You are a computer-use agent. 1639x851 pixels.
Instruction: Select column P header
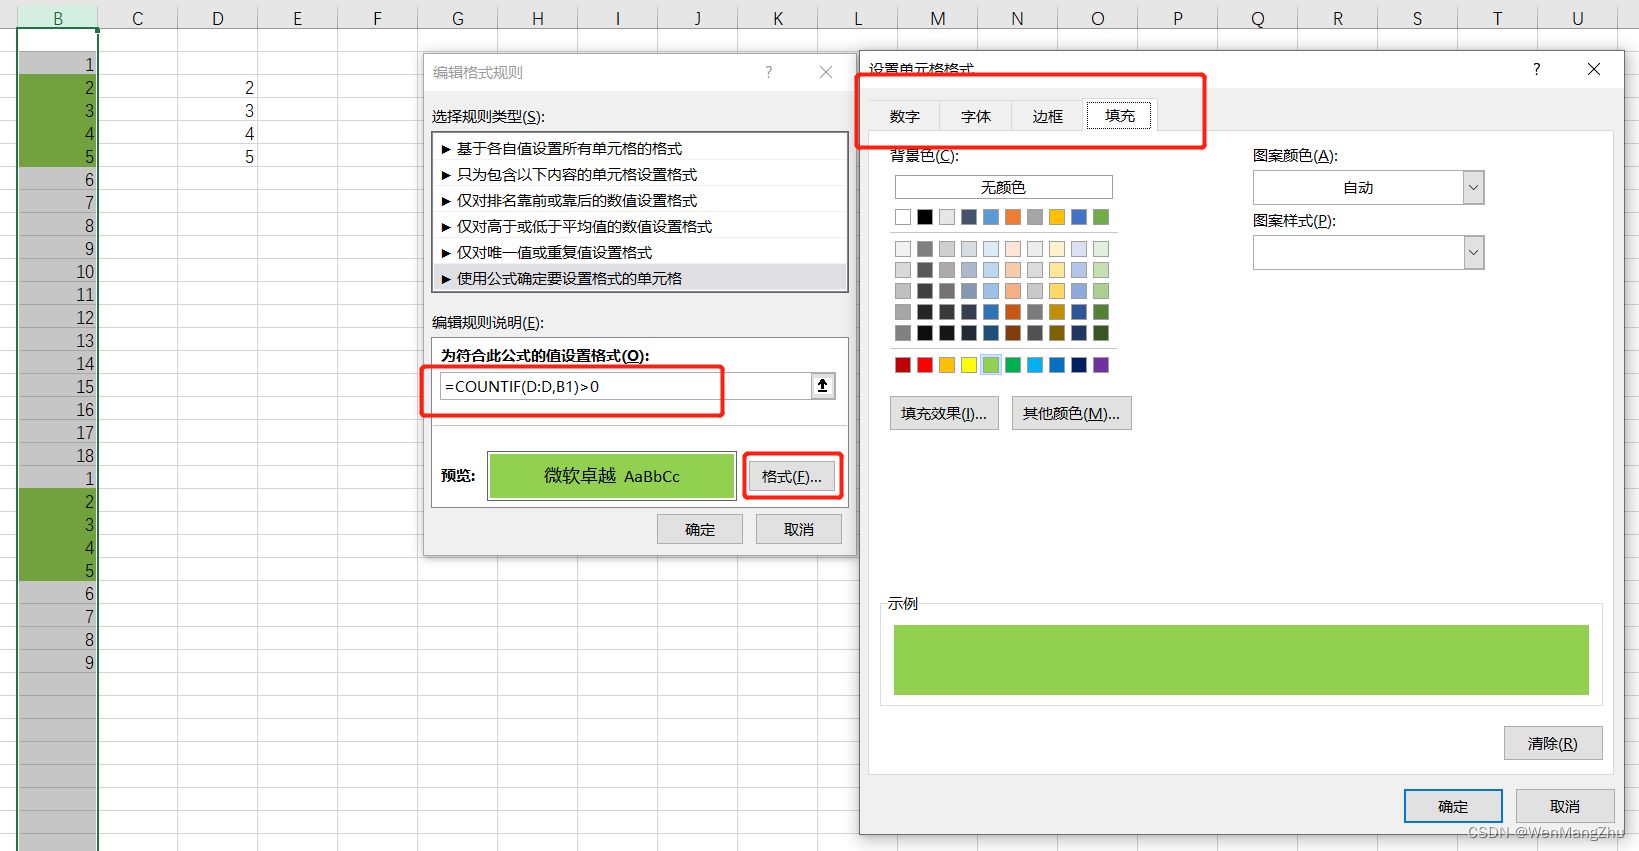click(1178, 18)
